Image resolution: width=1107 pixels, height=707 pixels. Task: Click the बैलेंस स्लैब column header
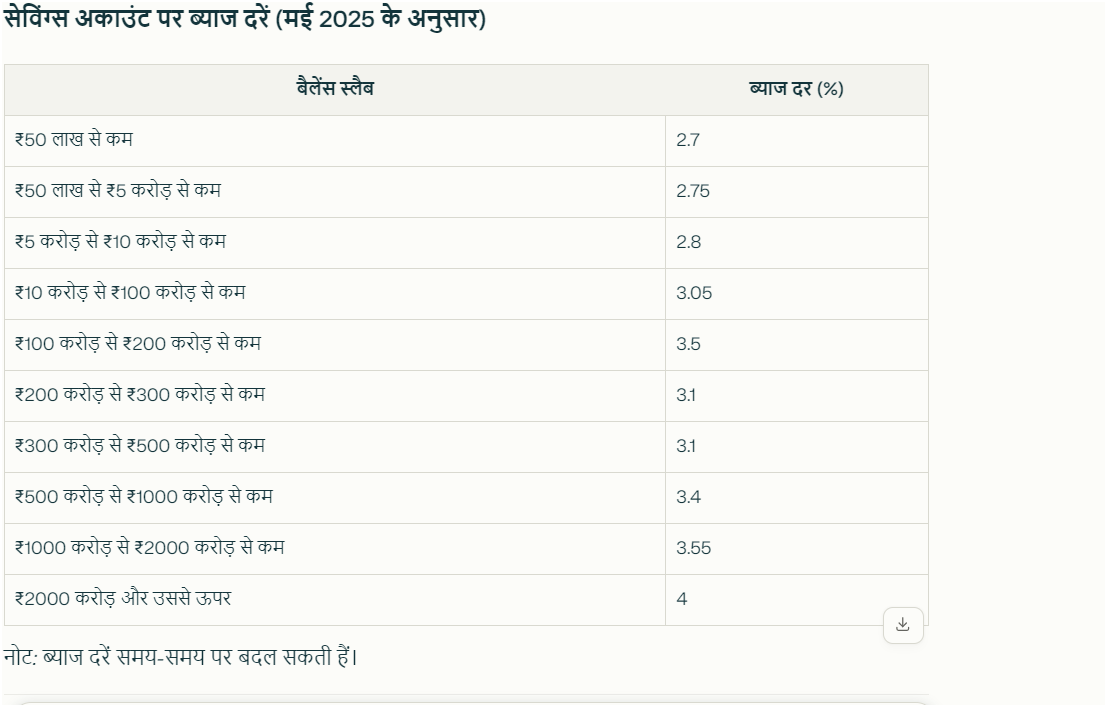pyautogui.click(x=335, y=89)
